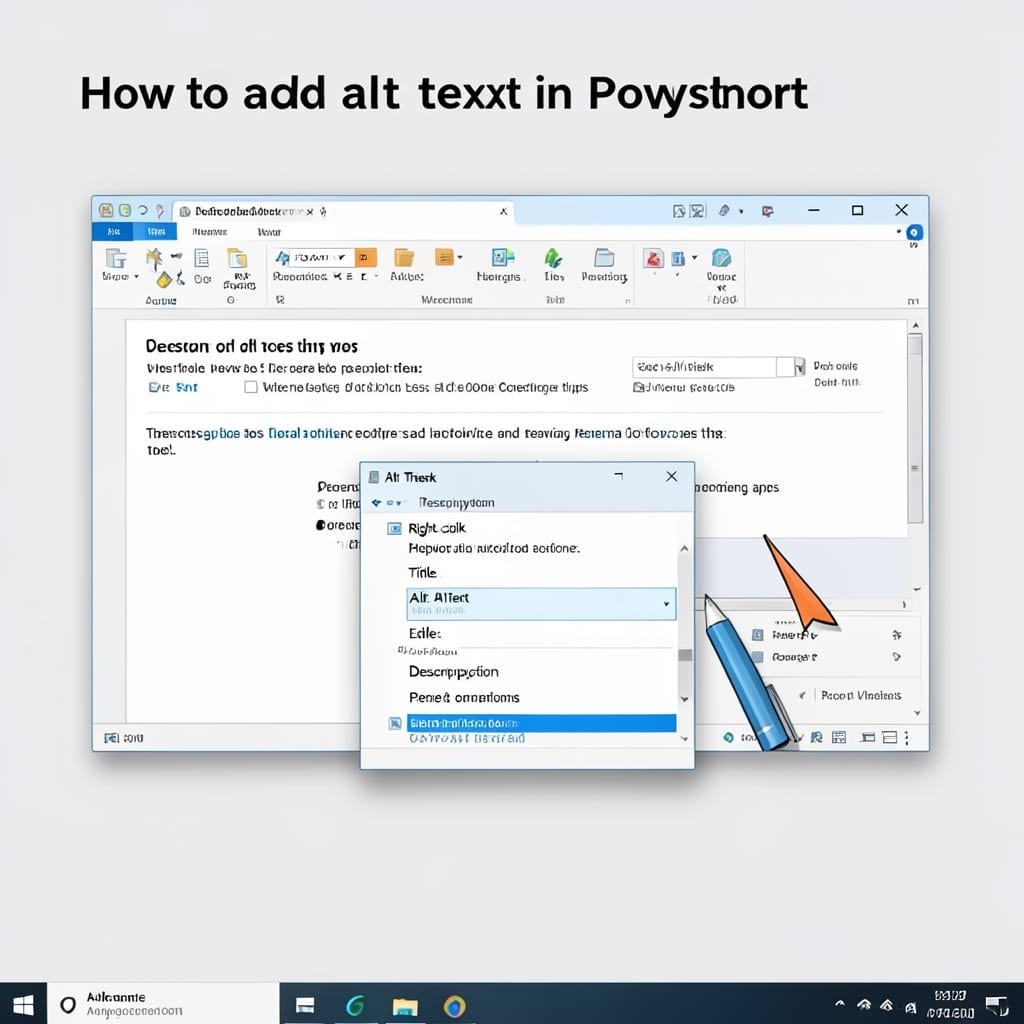The height and width of the screenshot is (1024, 1024).
Task: Click the Eve Snt link
Action: point(173,387)
